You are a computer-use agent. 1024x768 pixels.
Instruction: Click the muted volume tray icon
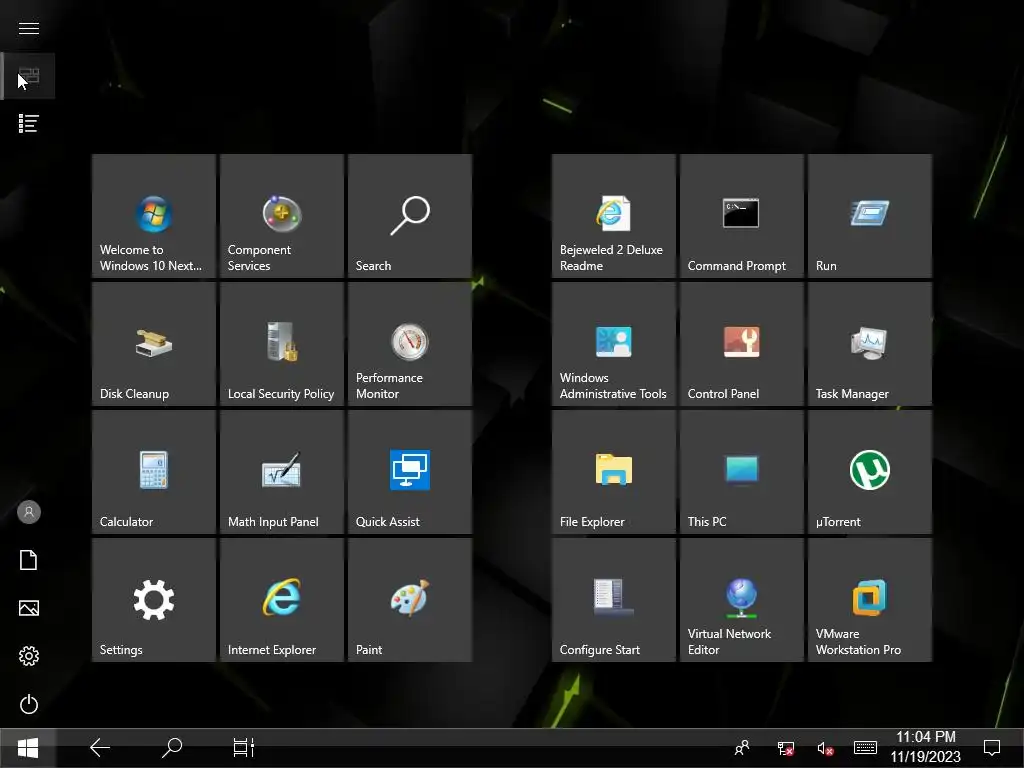[825, 748]
